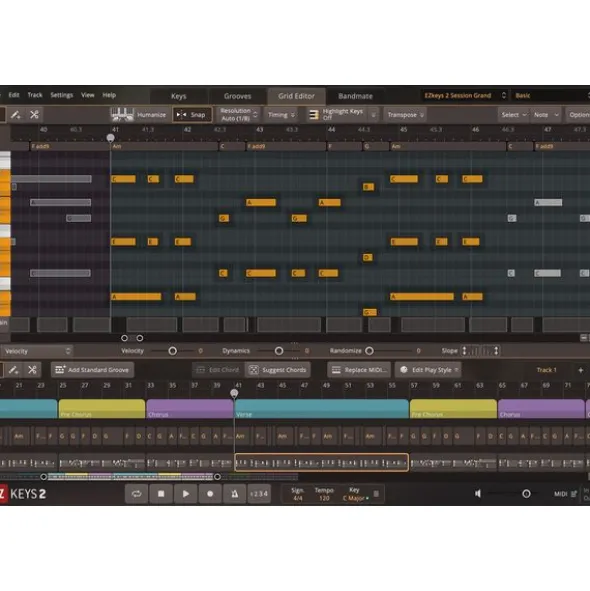Click the speaker volume icon
This screenshot has height=591, width=590.
(x=478, y=493)
